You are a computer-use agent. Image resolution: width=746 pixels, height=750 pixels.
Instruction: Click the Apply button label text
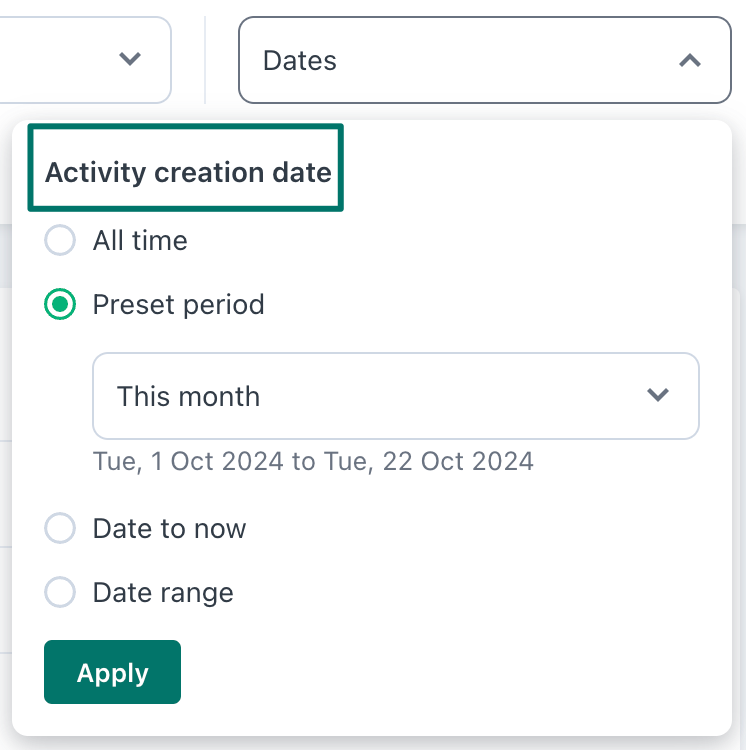(x=112, y=673)
